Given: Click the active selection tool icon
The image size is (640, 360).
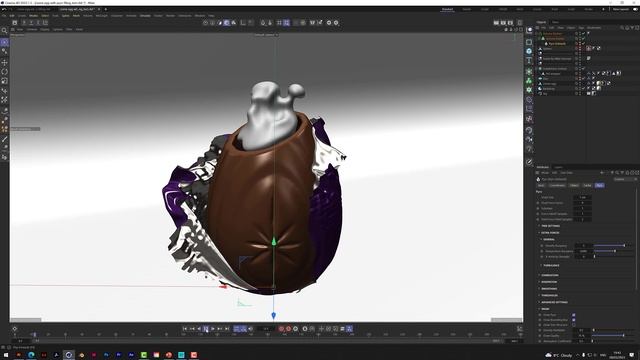Looking at the screenshot, I should [4, 42].
